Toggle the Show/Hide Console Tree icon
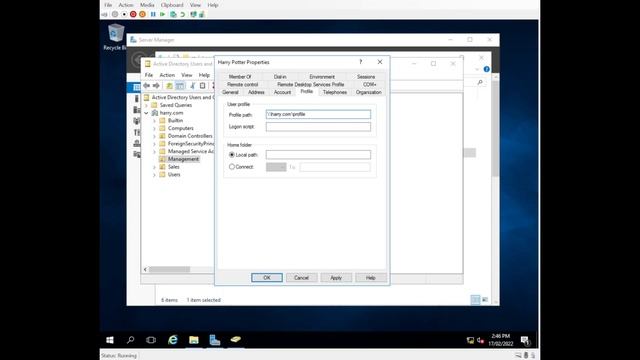 pos(180,86)
